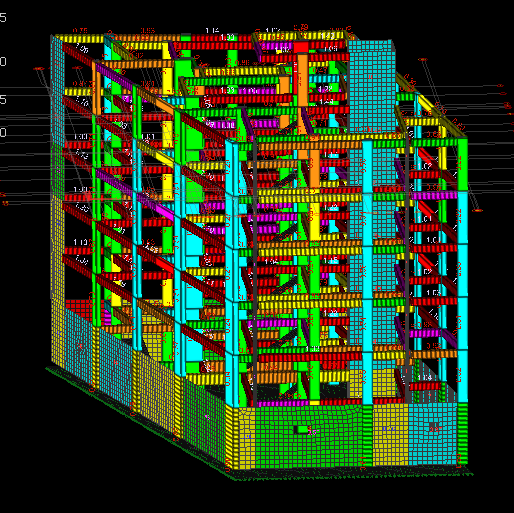
Task: Click the white 1.07 label on right frame
Action: [x=424, y=166]
